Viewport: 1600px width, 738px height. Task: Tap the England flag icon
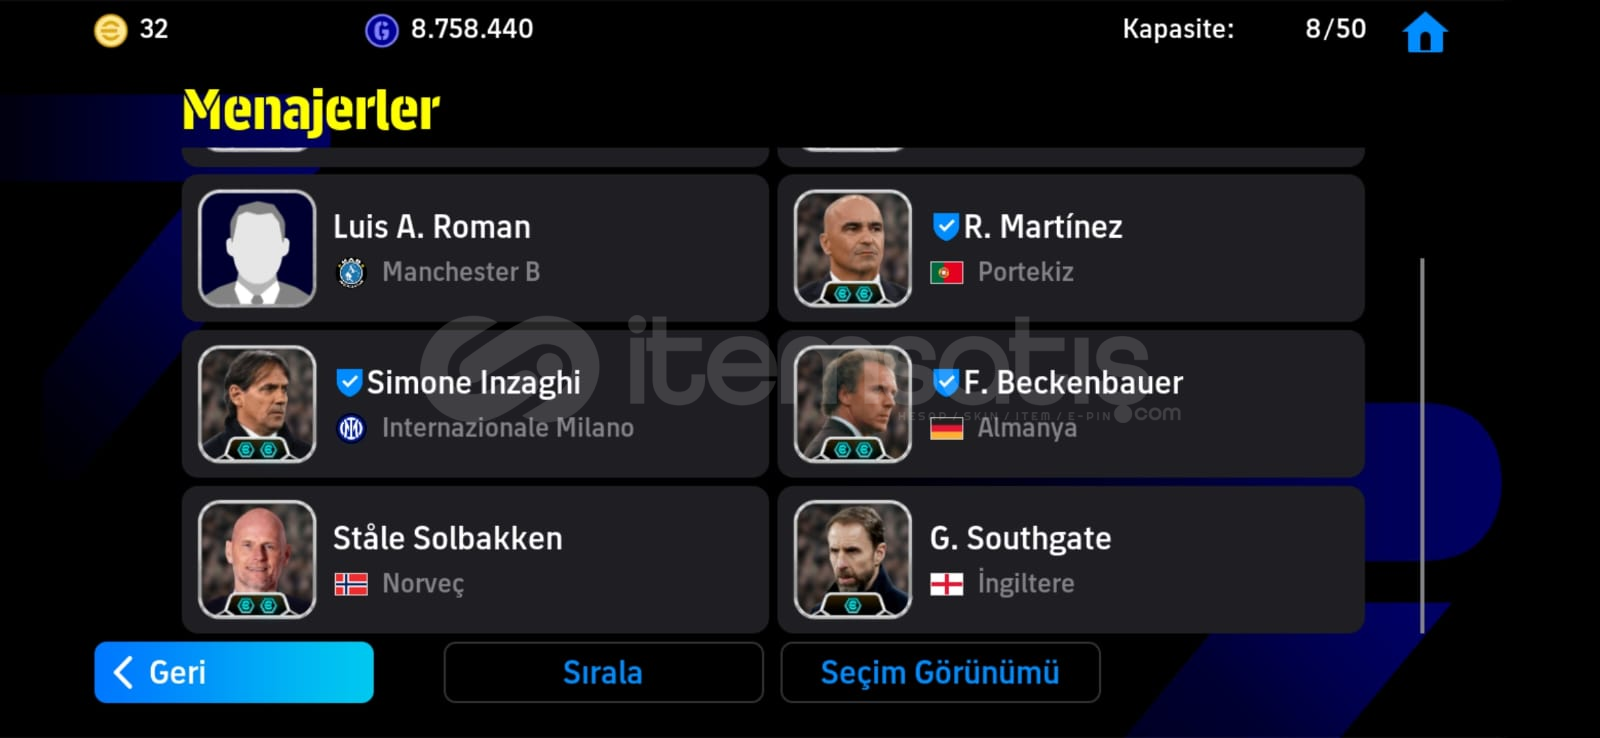946,584
